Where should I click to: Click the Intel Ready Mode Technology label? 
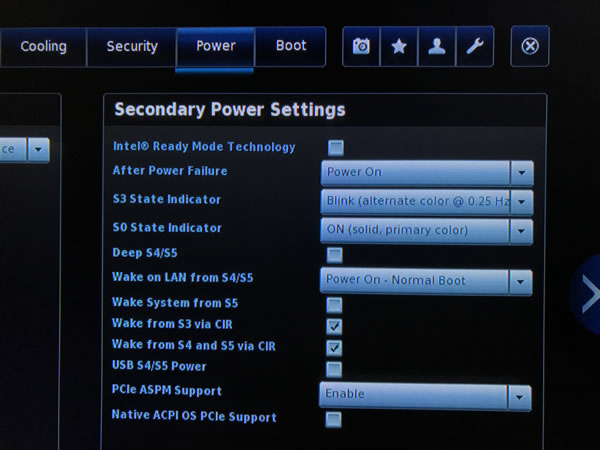click(204, 147)
